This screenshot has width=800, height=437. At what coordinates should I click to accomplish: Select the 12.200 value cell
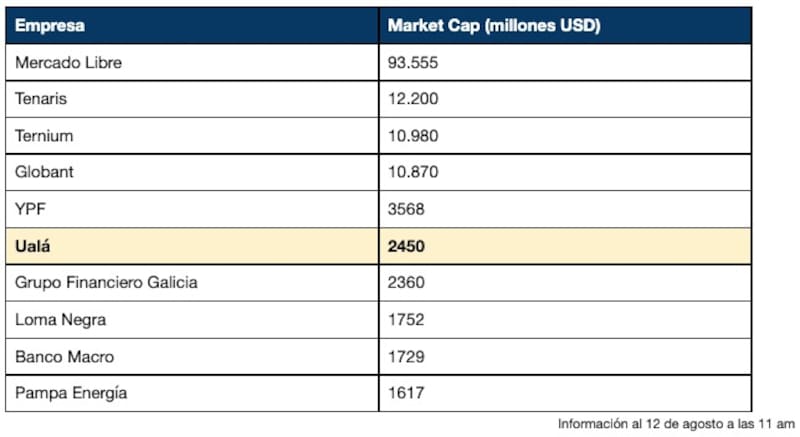(413, 99)
